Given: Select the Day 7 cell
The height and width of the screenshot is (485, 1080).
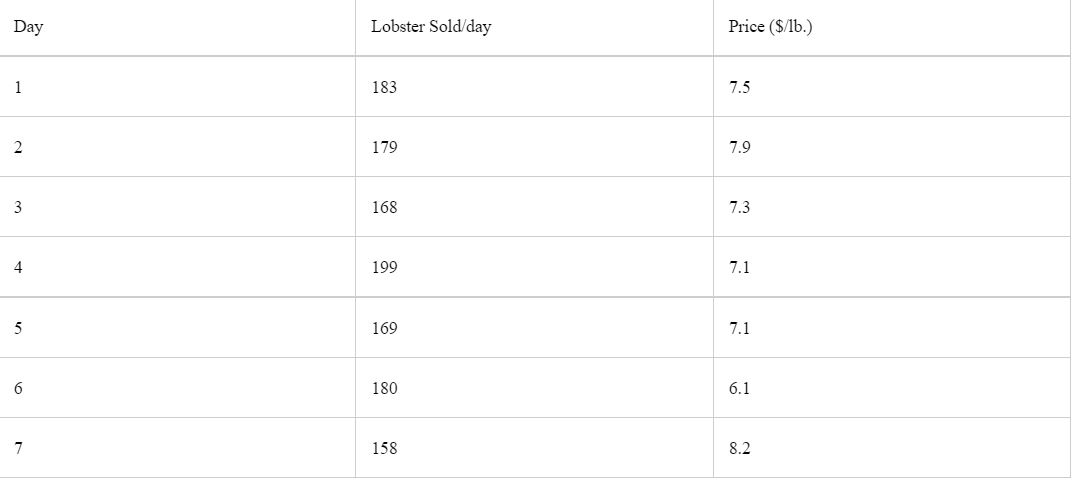Looking at the screenshot, I should [177, 448].
